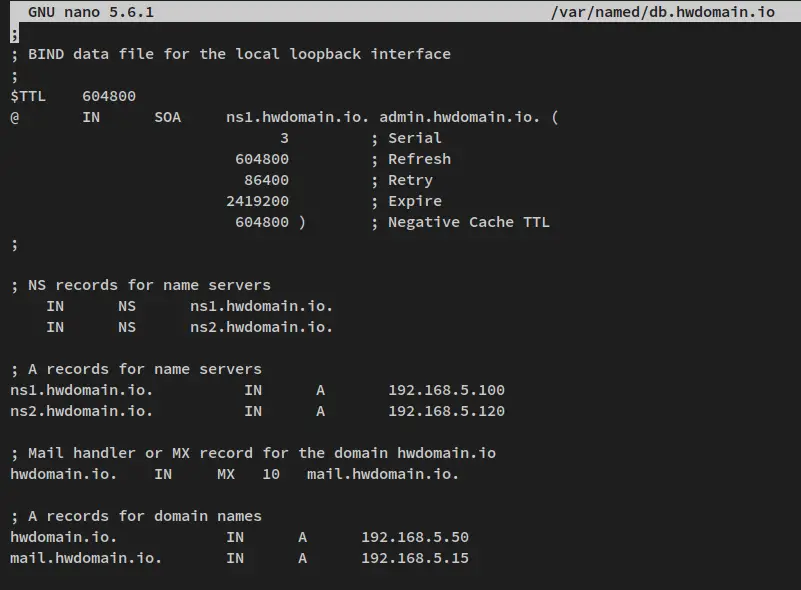The height and width of the screenshot is (590, 801).
Task: Click the ns2.hwdomain.io. NS record target
Action: [262, 327]
